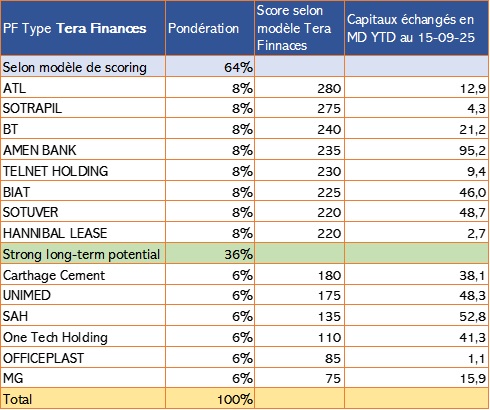Viewport: 490px width, 410px height.
Task: Select the Carthage Cement cell
Action: point(83,275)
